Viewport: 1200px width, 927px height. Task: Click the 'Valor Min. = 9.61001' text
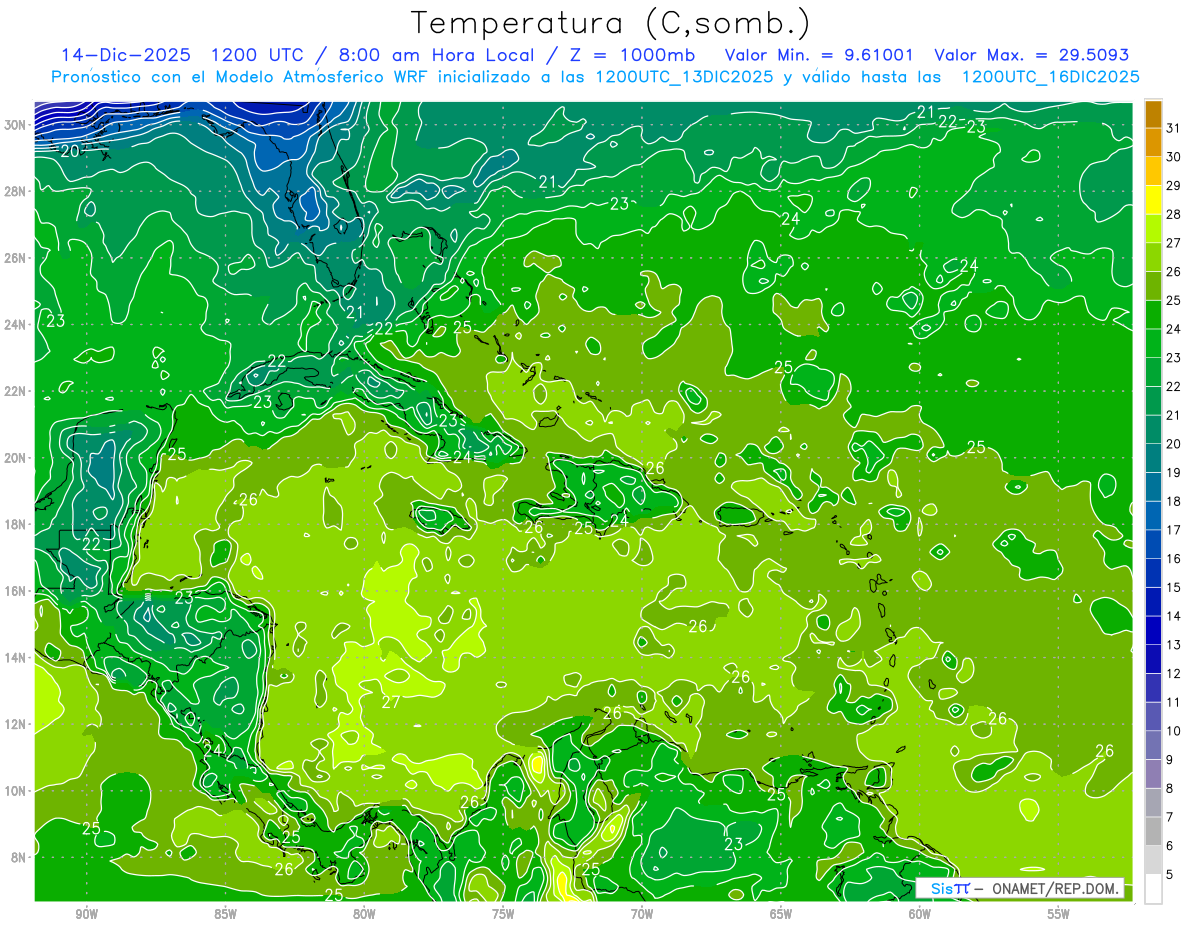tap(818, 55)
